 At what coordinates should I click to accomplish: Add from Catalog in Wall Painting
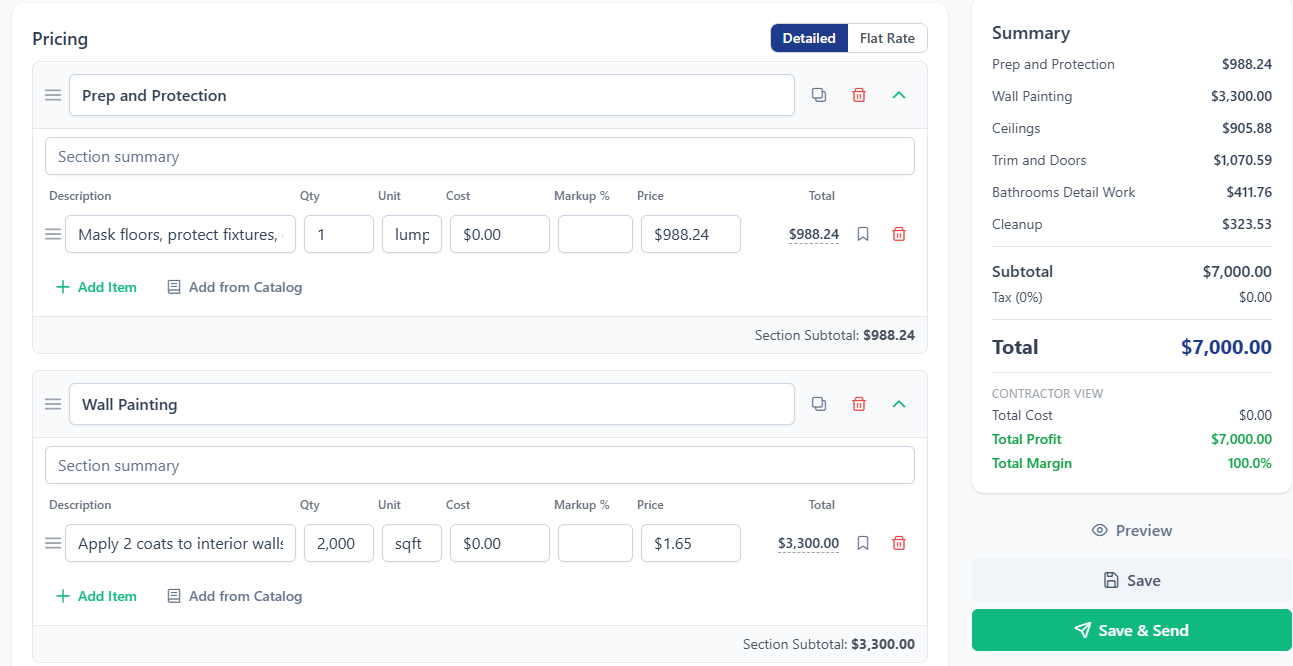pos(234,596)
